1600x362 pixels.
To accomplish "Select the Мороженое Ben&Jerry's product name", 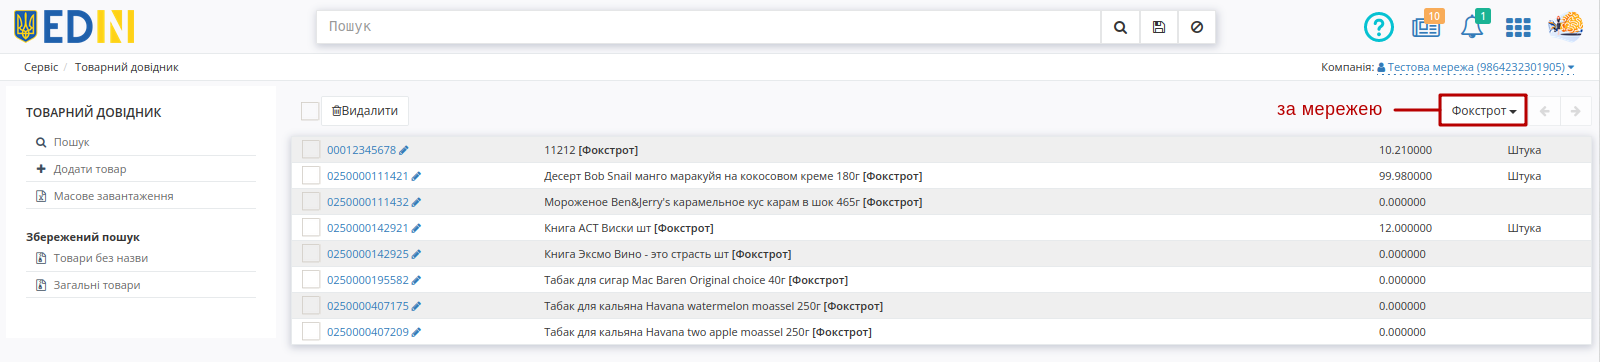I will click(x=733, y=203).
